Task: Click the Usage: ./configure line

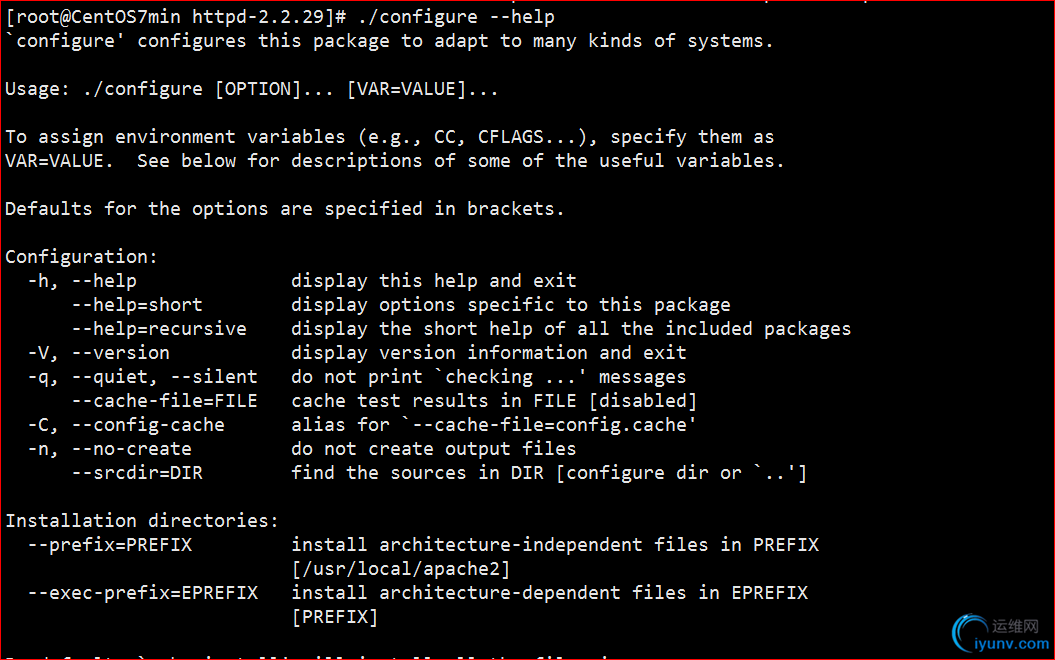Action: 252,89
